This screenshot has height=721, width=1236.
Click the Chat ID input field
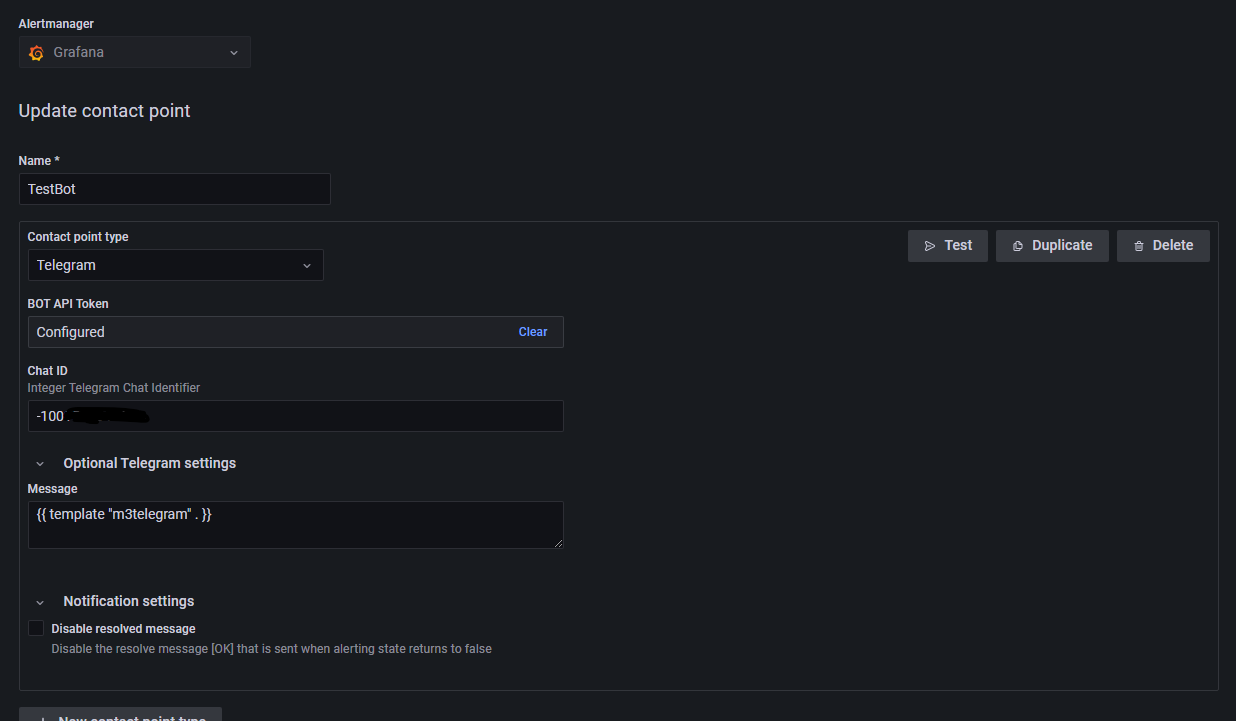click(x=295, y=416)
